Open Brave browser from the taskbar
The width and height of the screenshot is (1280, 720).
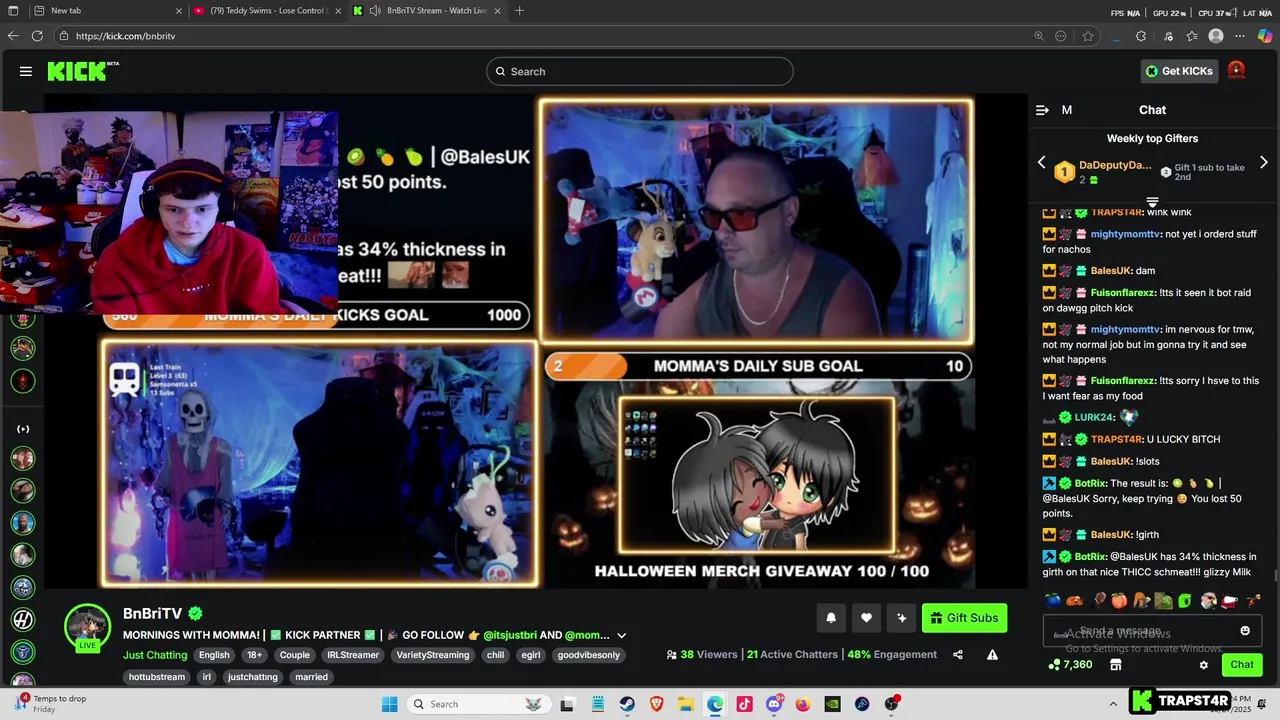tap(657, 704)
